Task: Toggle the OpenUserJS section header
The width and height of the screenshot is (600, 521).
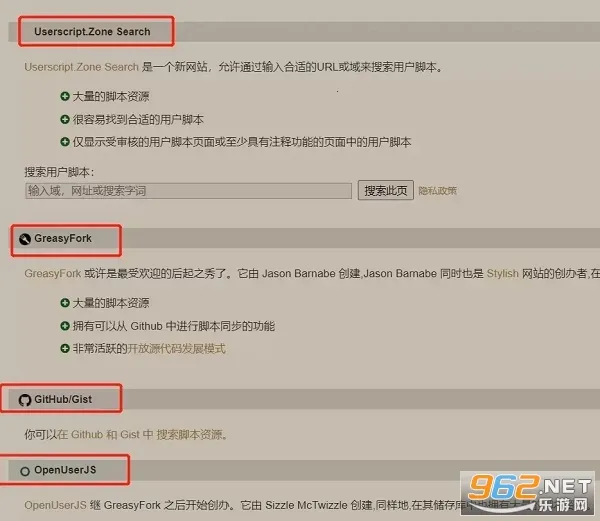Action: (x=66, y=469)
